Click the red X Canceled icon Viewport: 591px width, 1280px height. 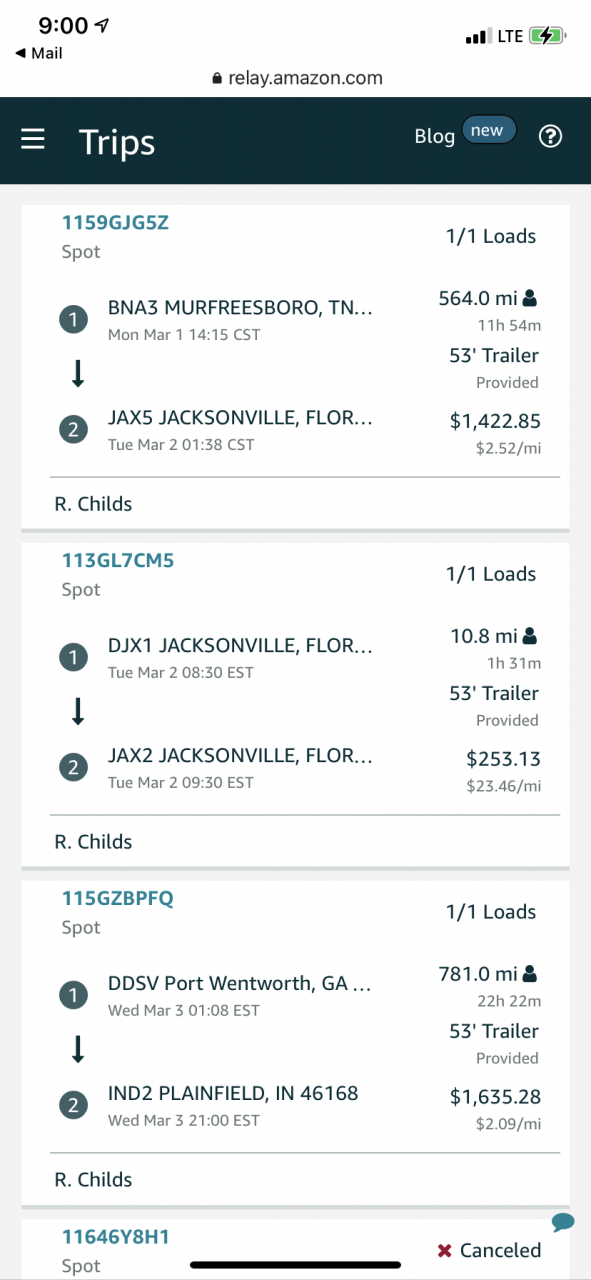point(445,1251)
